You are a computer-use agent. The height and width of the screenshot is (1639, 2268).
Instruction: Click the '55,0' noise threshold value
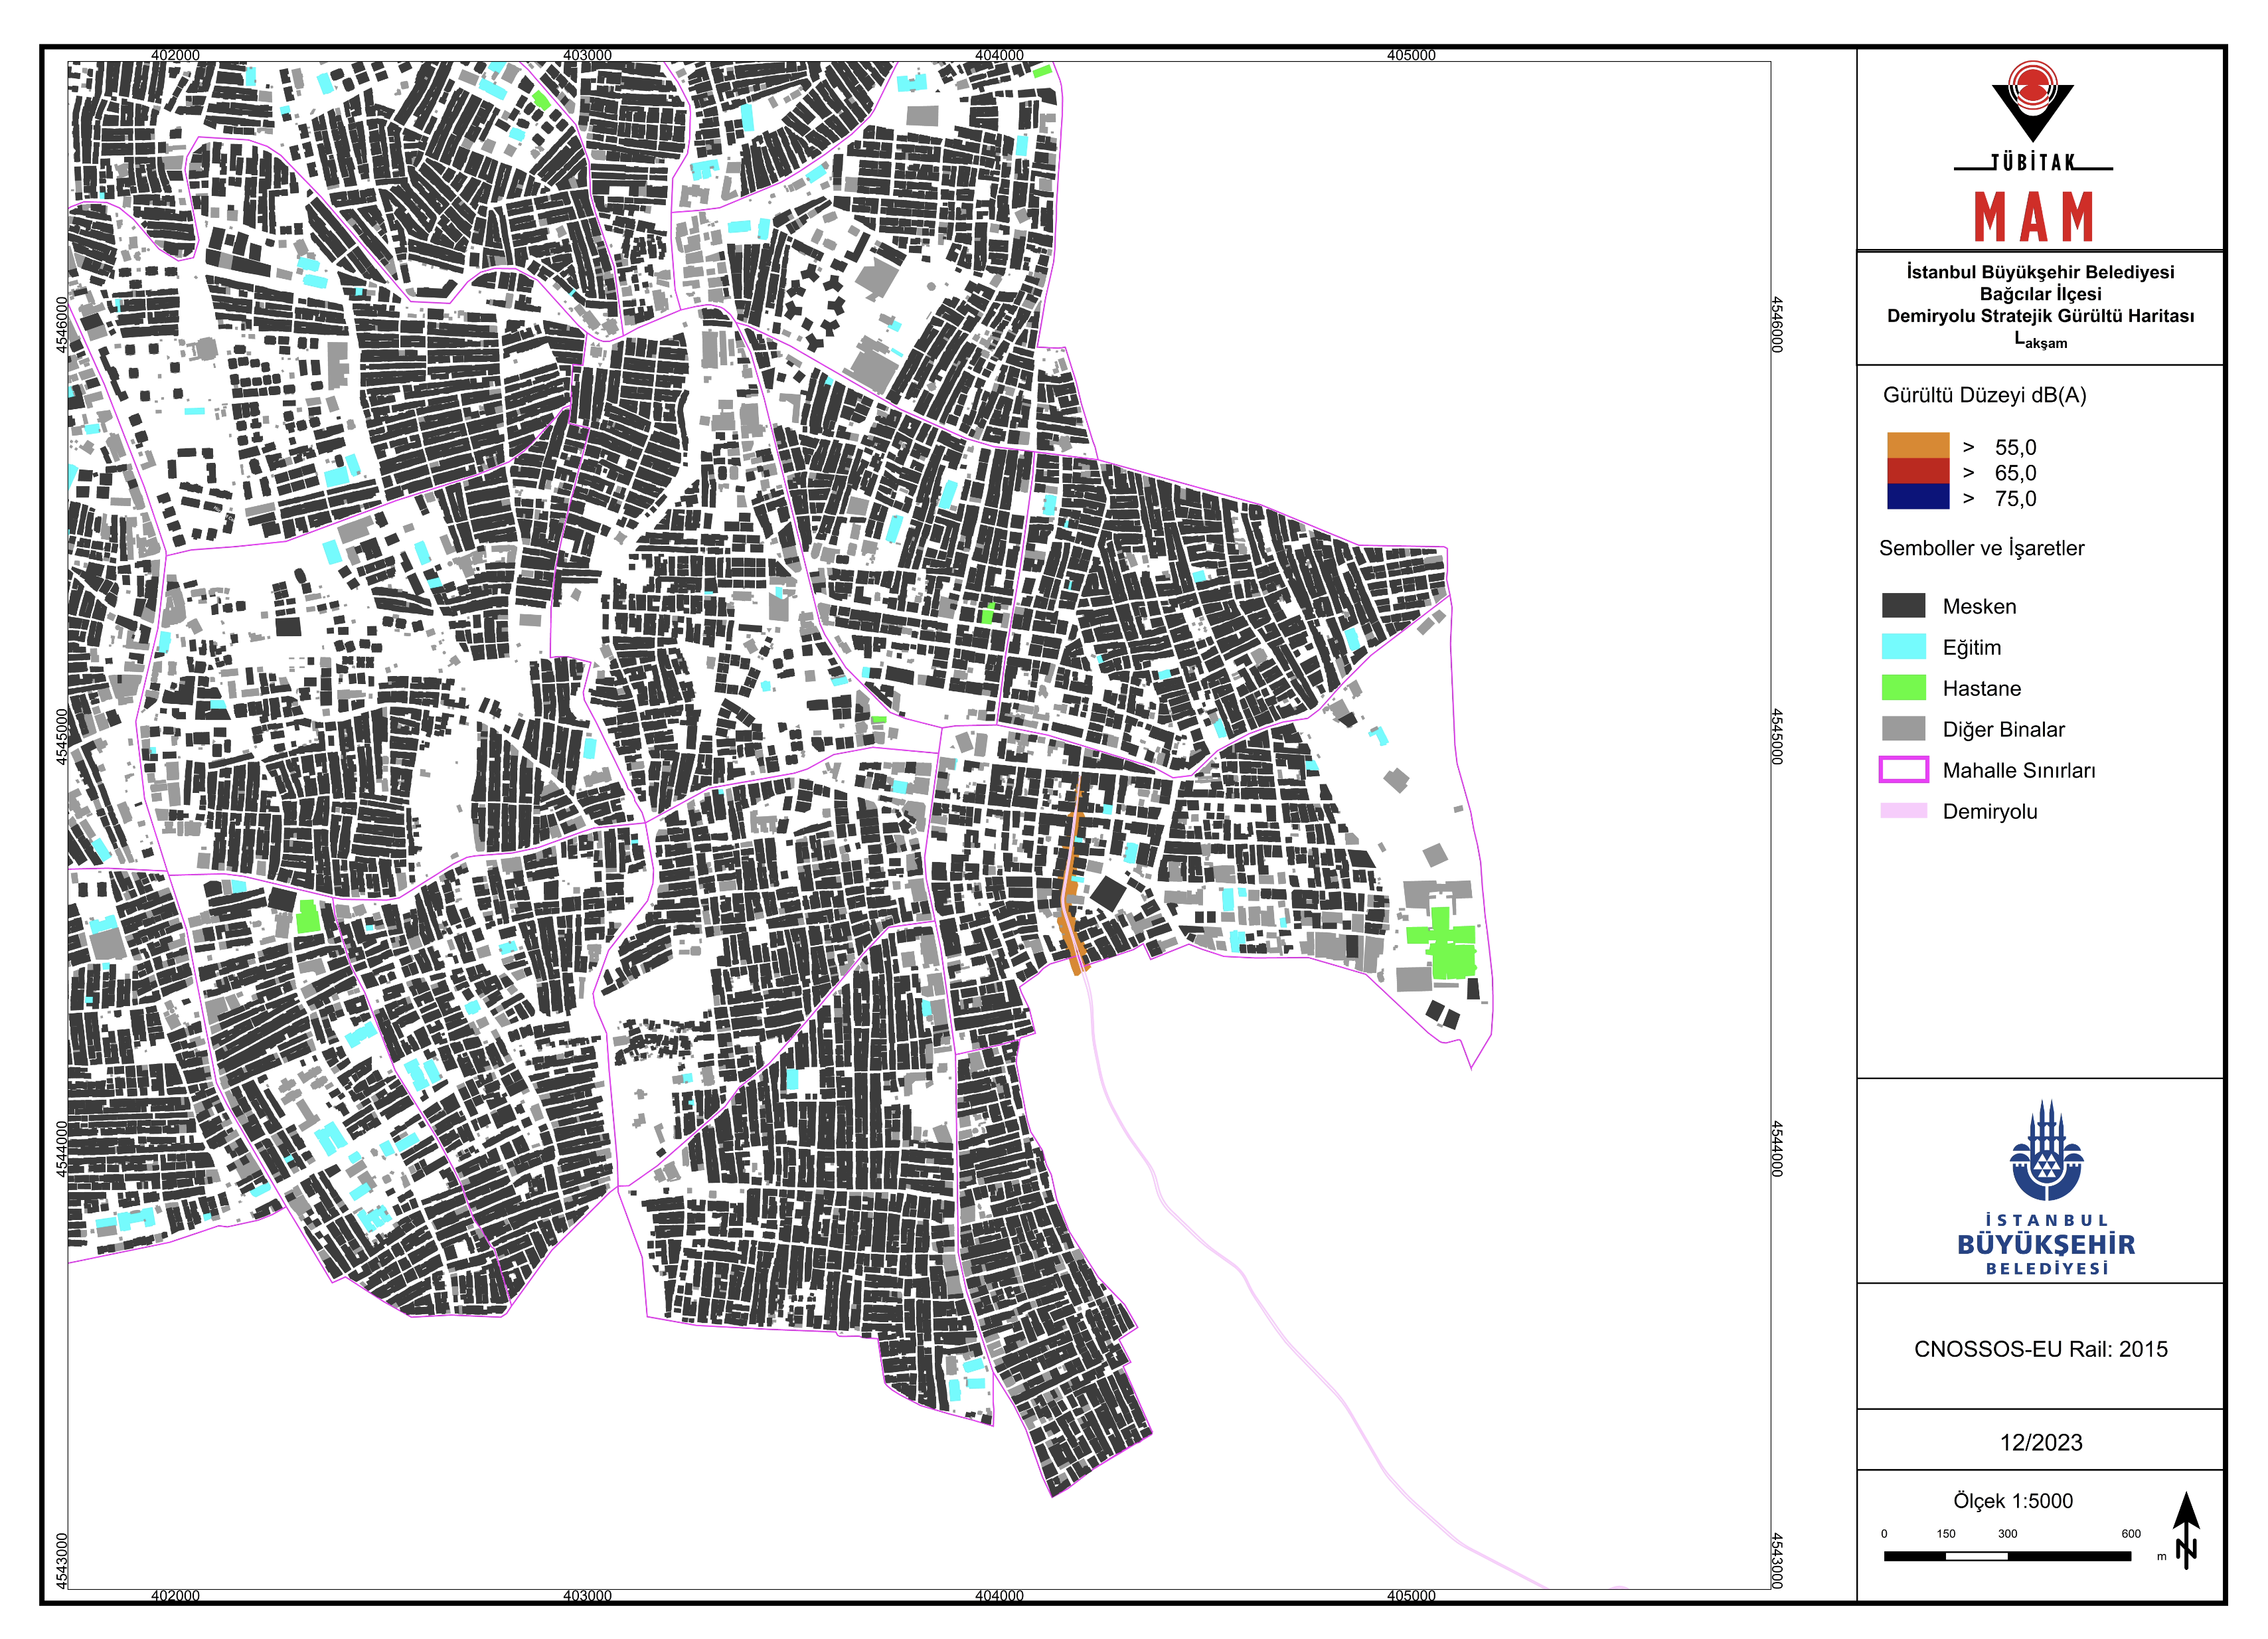(x=2015, y=447)
